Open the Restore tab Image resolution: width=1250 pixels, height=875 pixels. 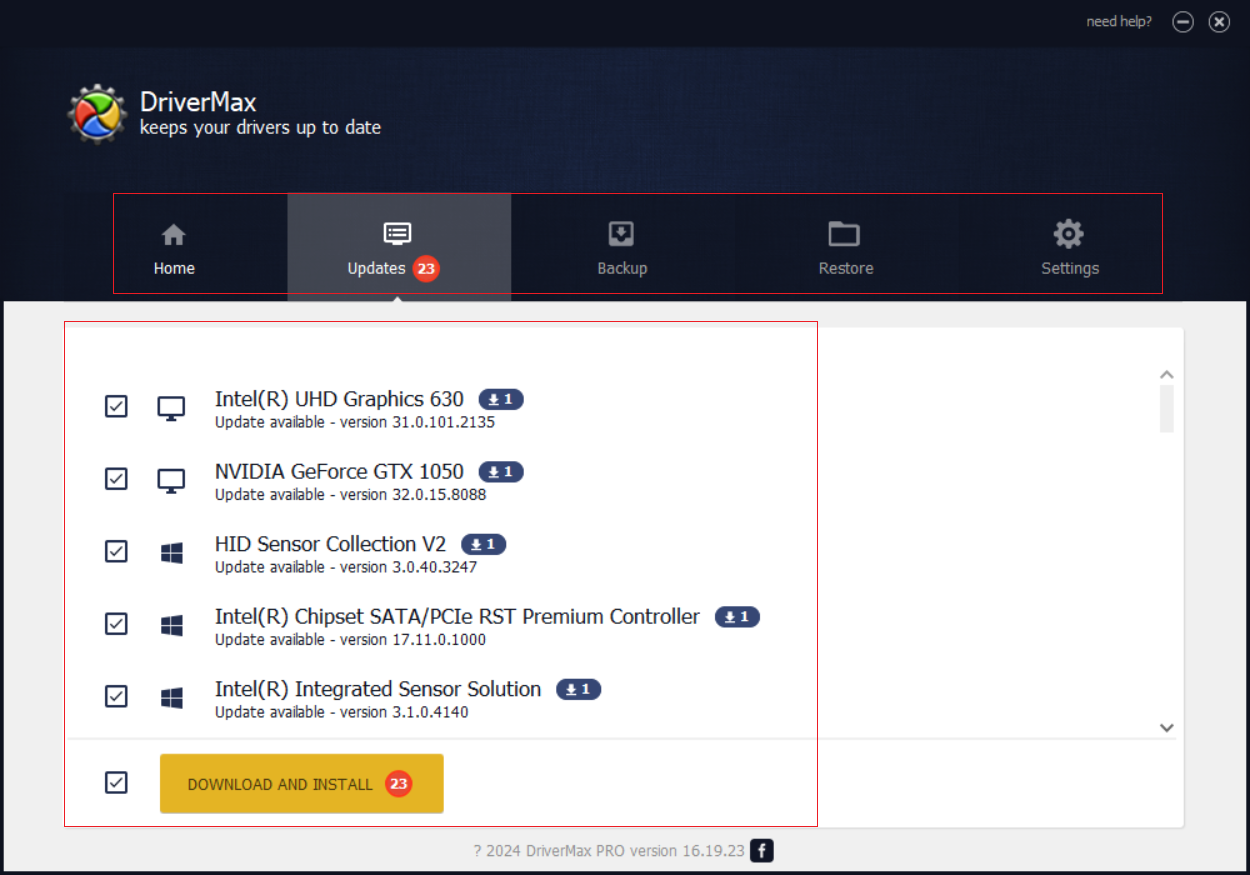(846, 248)
